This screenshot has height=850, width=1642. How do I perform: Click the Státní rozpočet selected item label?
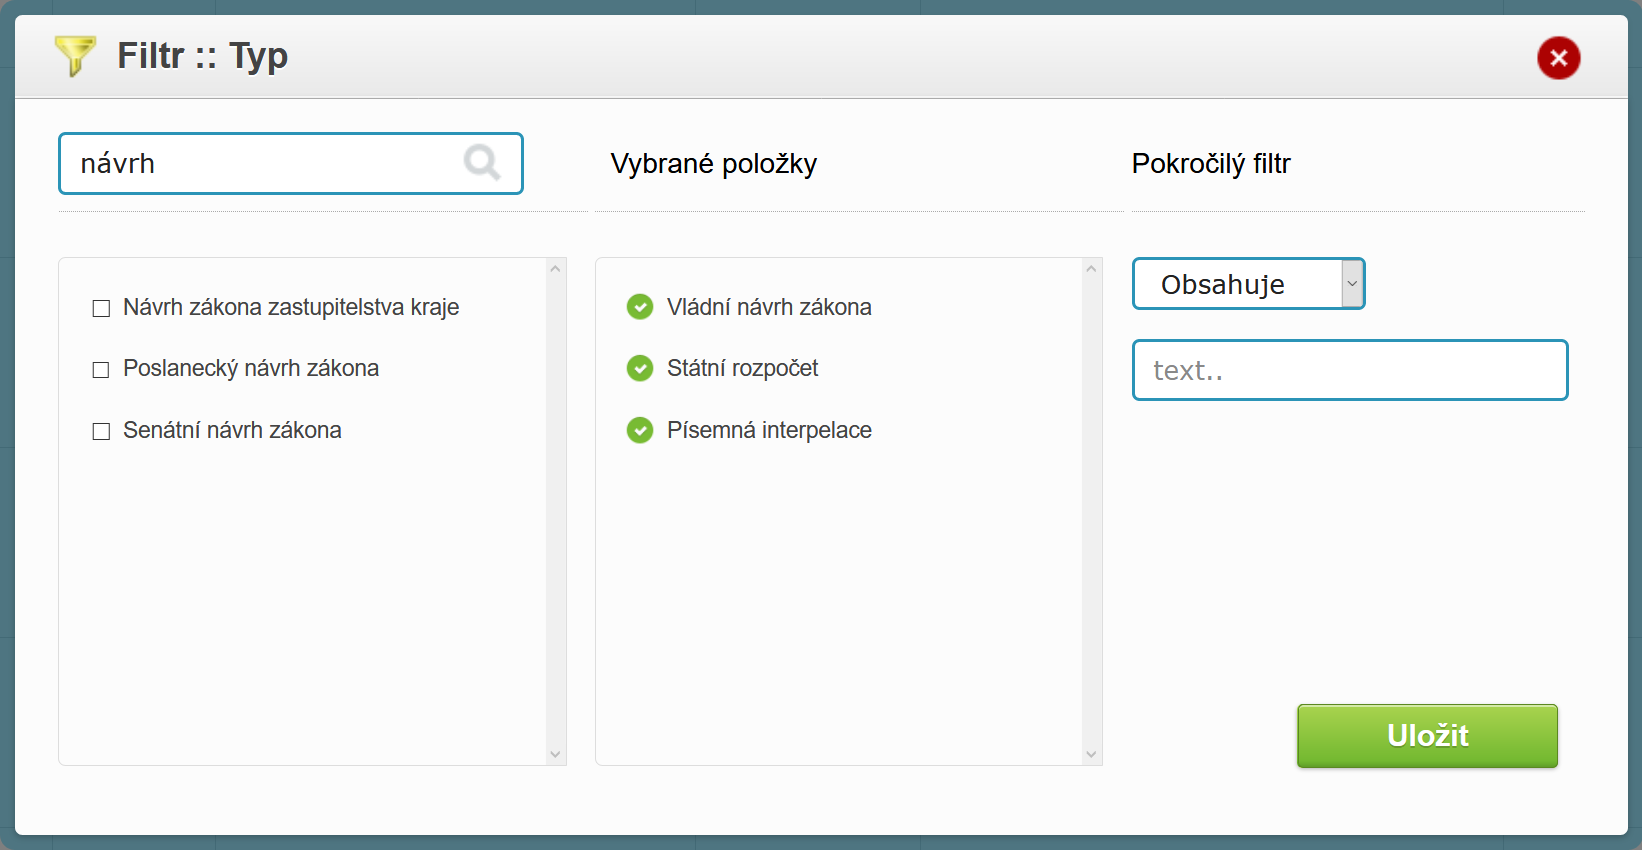[x=742, y=368]
